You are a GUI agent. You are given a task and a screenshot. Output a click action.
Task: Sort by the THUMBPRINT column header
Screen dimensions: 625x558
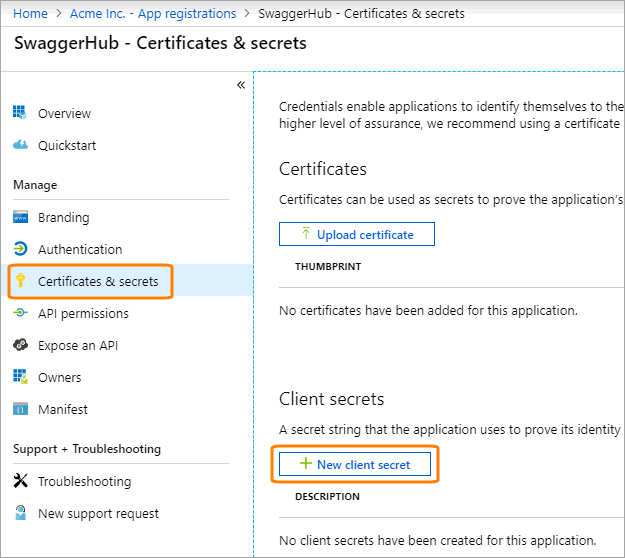point(328,267)
